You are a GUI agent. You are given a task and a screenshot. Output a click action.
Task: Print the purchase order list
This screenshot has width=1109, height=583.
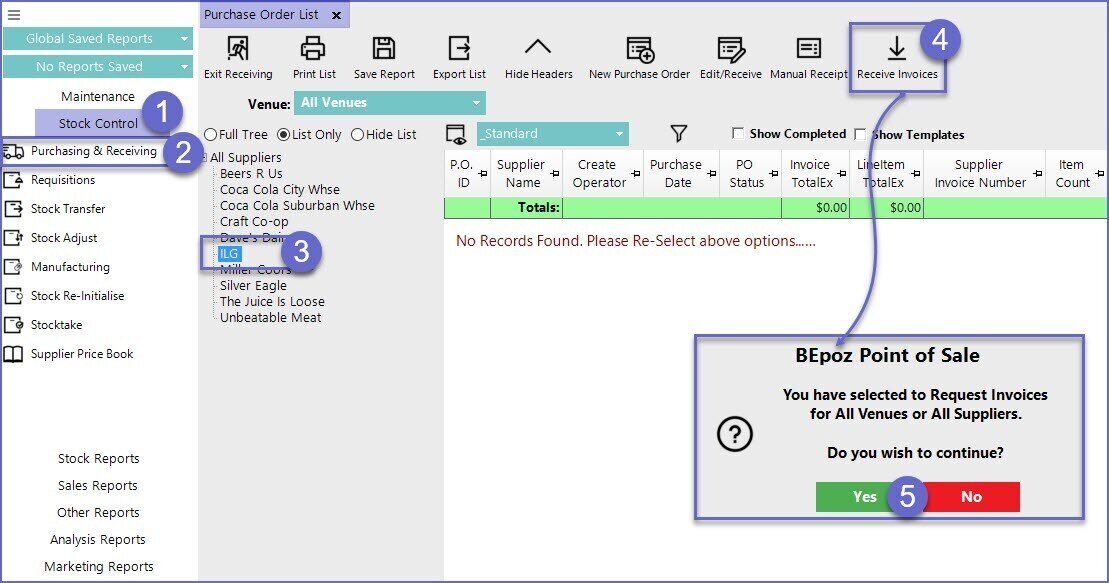click(x=314, y=50)
